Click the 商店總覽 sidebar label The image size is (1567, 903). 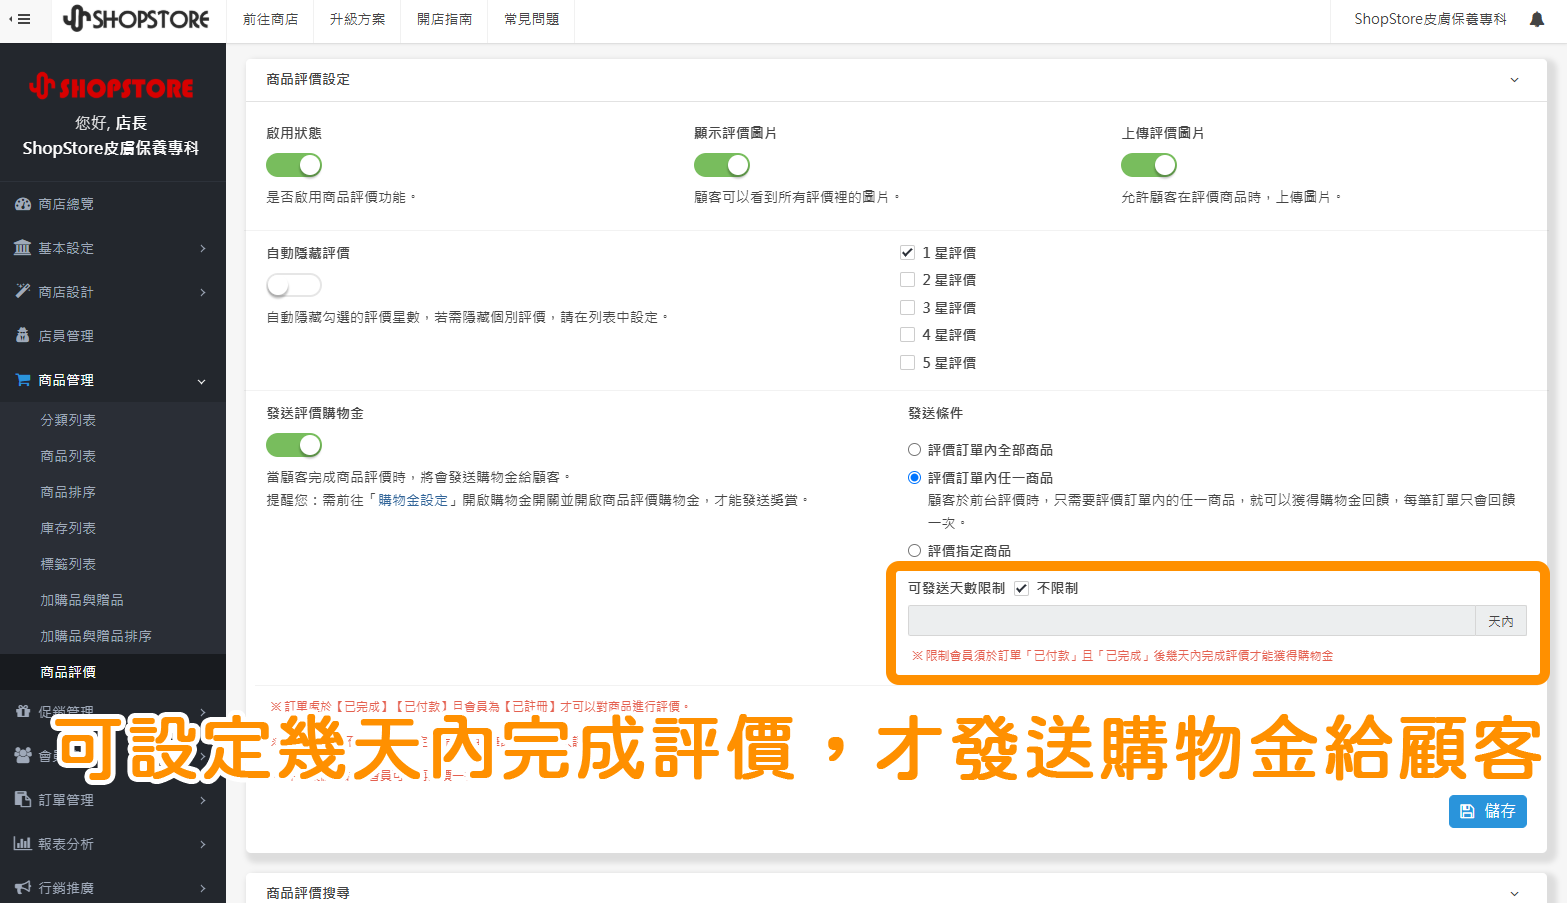pyautogui.click(x=66, y=204)
